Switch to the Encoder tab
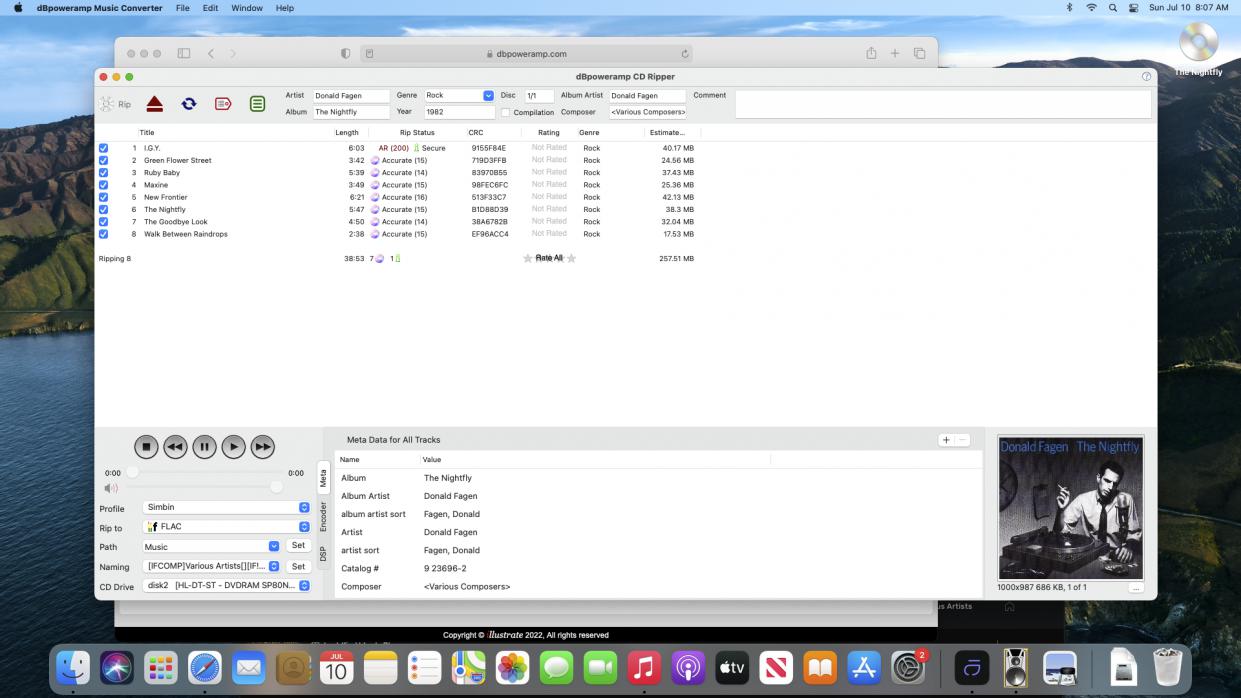This screenshot has width=1241, height=698. (x=323, y=516)
